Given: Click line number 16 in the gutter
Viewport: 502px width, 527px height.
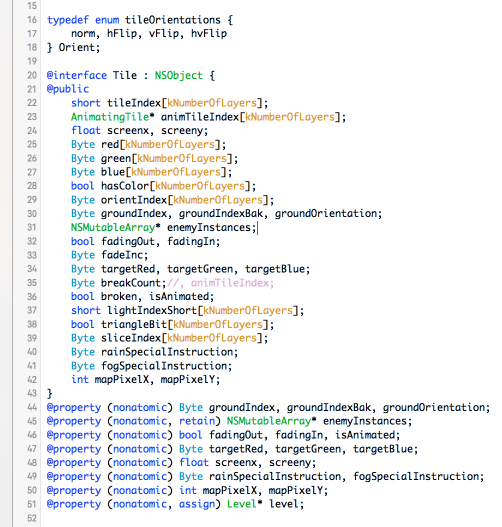Looking at the screenshot, I should pos(32,20).
